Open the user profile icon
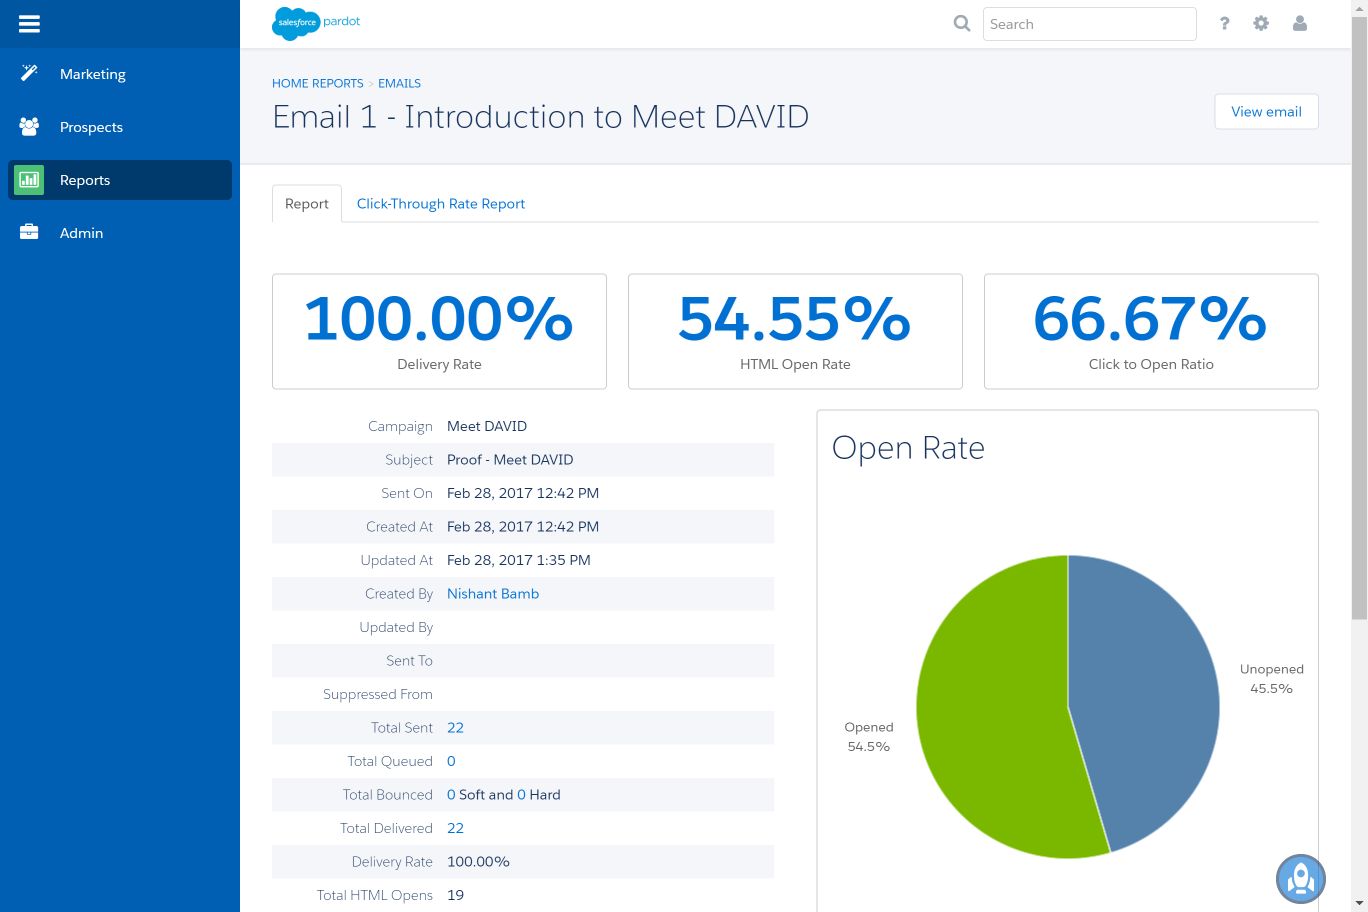The width and height of the screenshot is (1368, 912). [x=1300, y=23]
